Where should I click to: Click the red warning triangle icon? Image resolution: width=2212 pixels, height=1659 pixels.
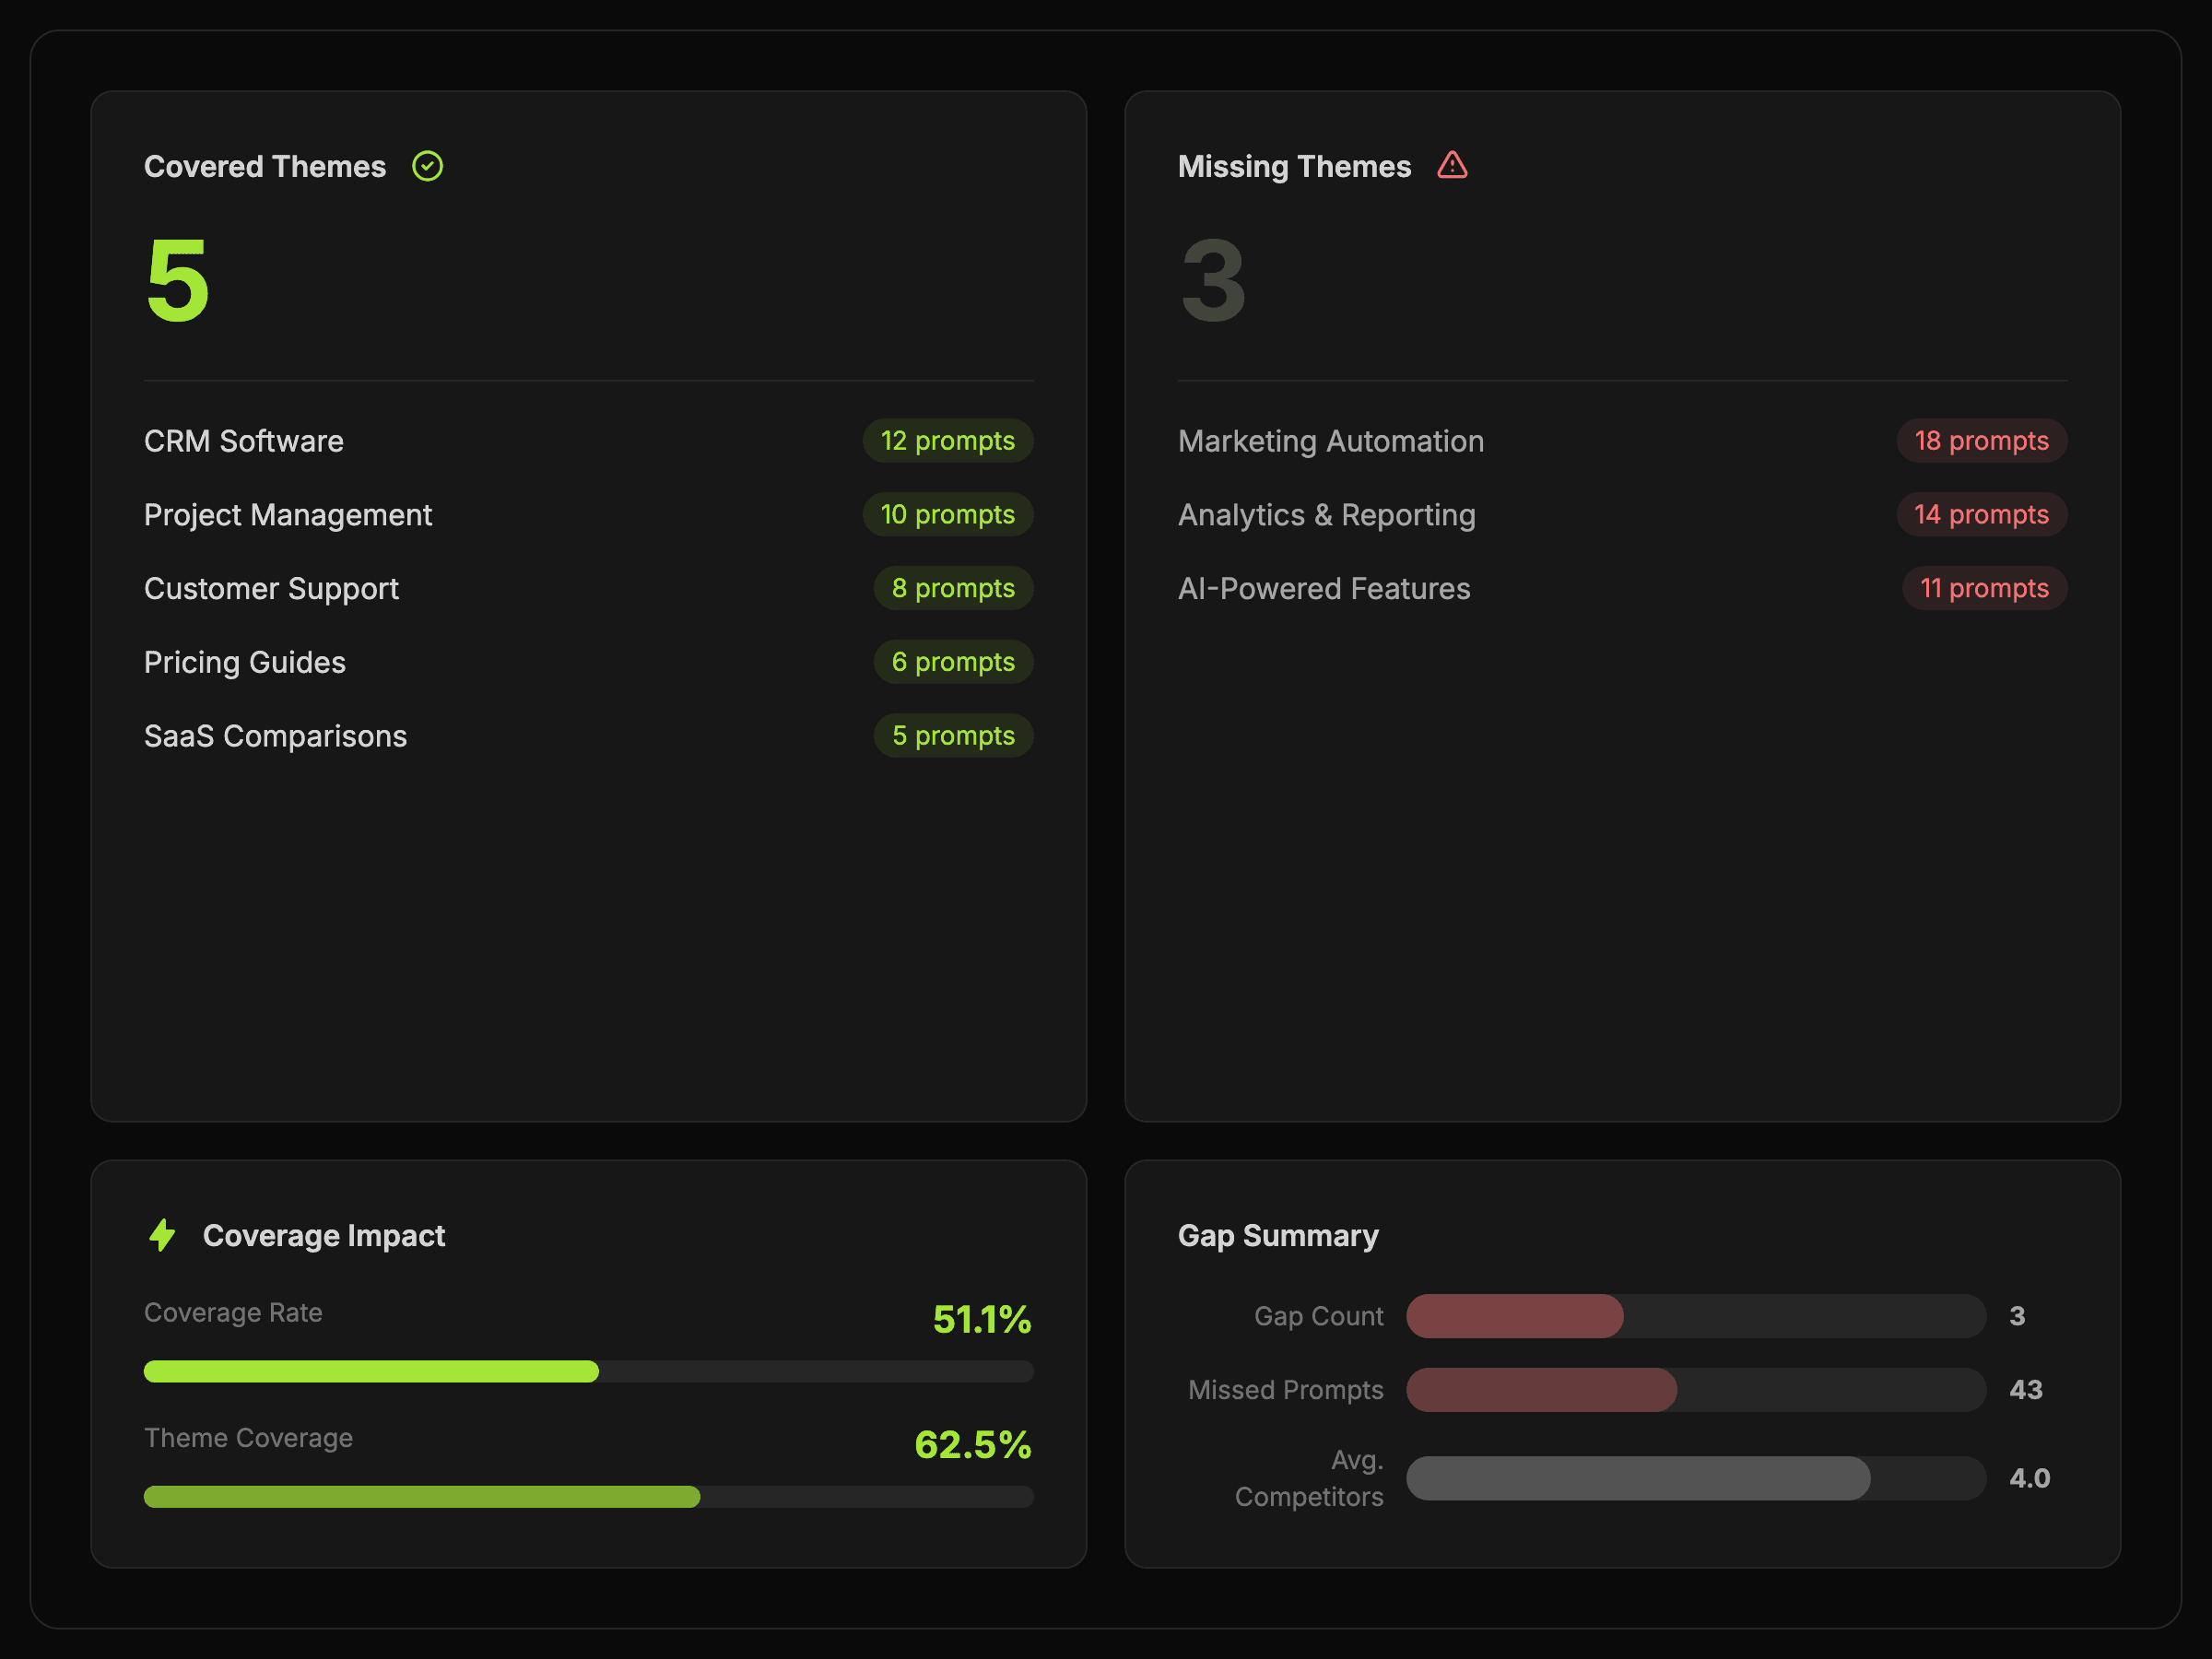pos(1452,165)
